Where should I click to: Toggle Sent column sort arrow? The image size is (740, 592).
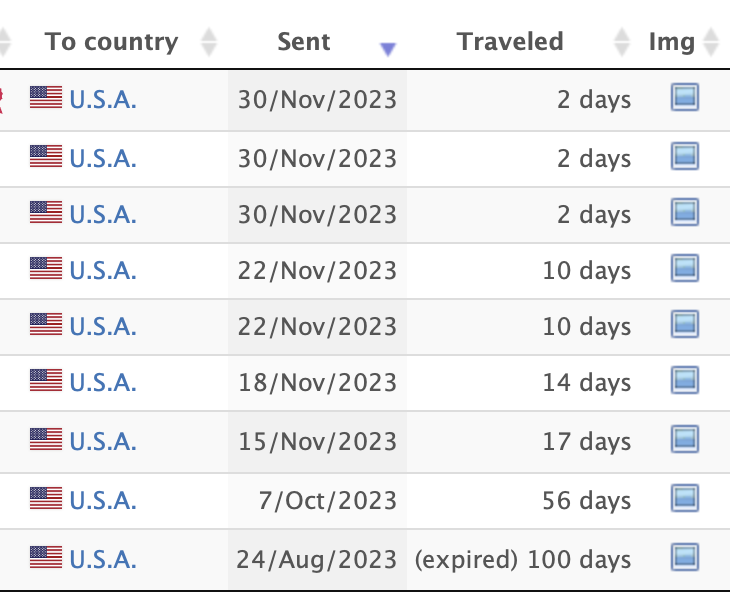tap(388, 49)
